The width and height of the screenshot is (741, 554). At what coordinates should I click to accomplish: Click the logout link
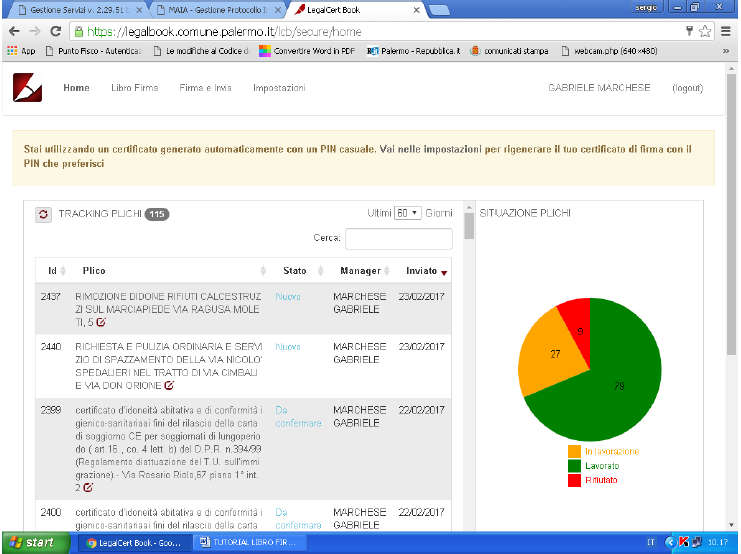[x=688, y=88]
